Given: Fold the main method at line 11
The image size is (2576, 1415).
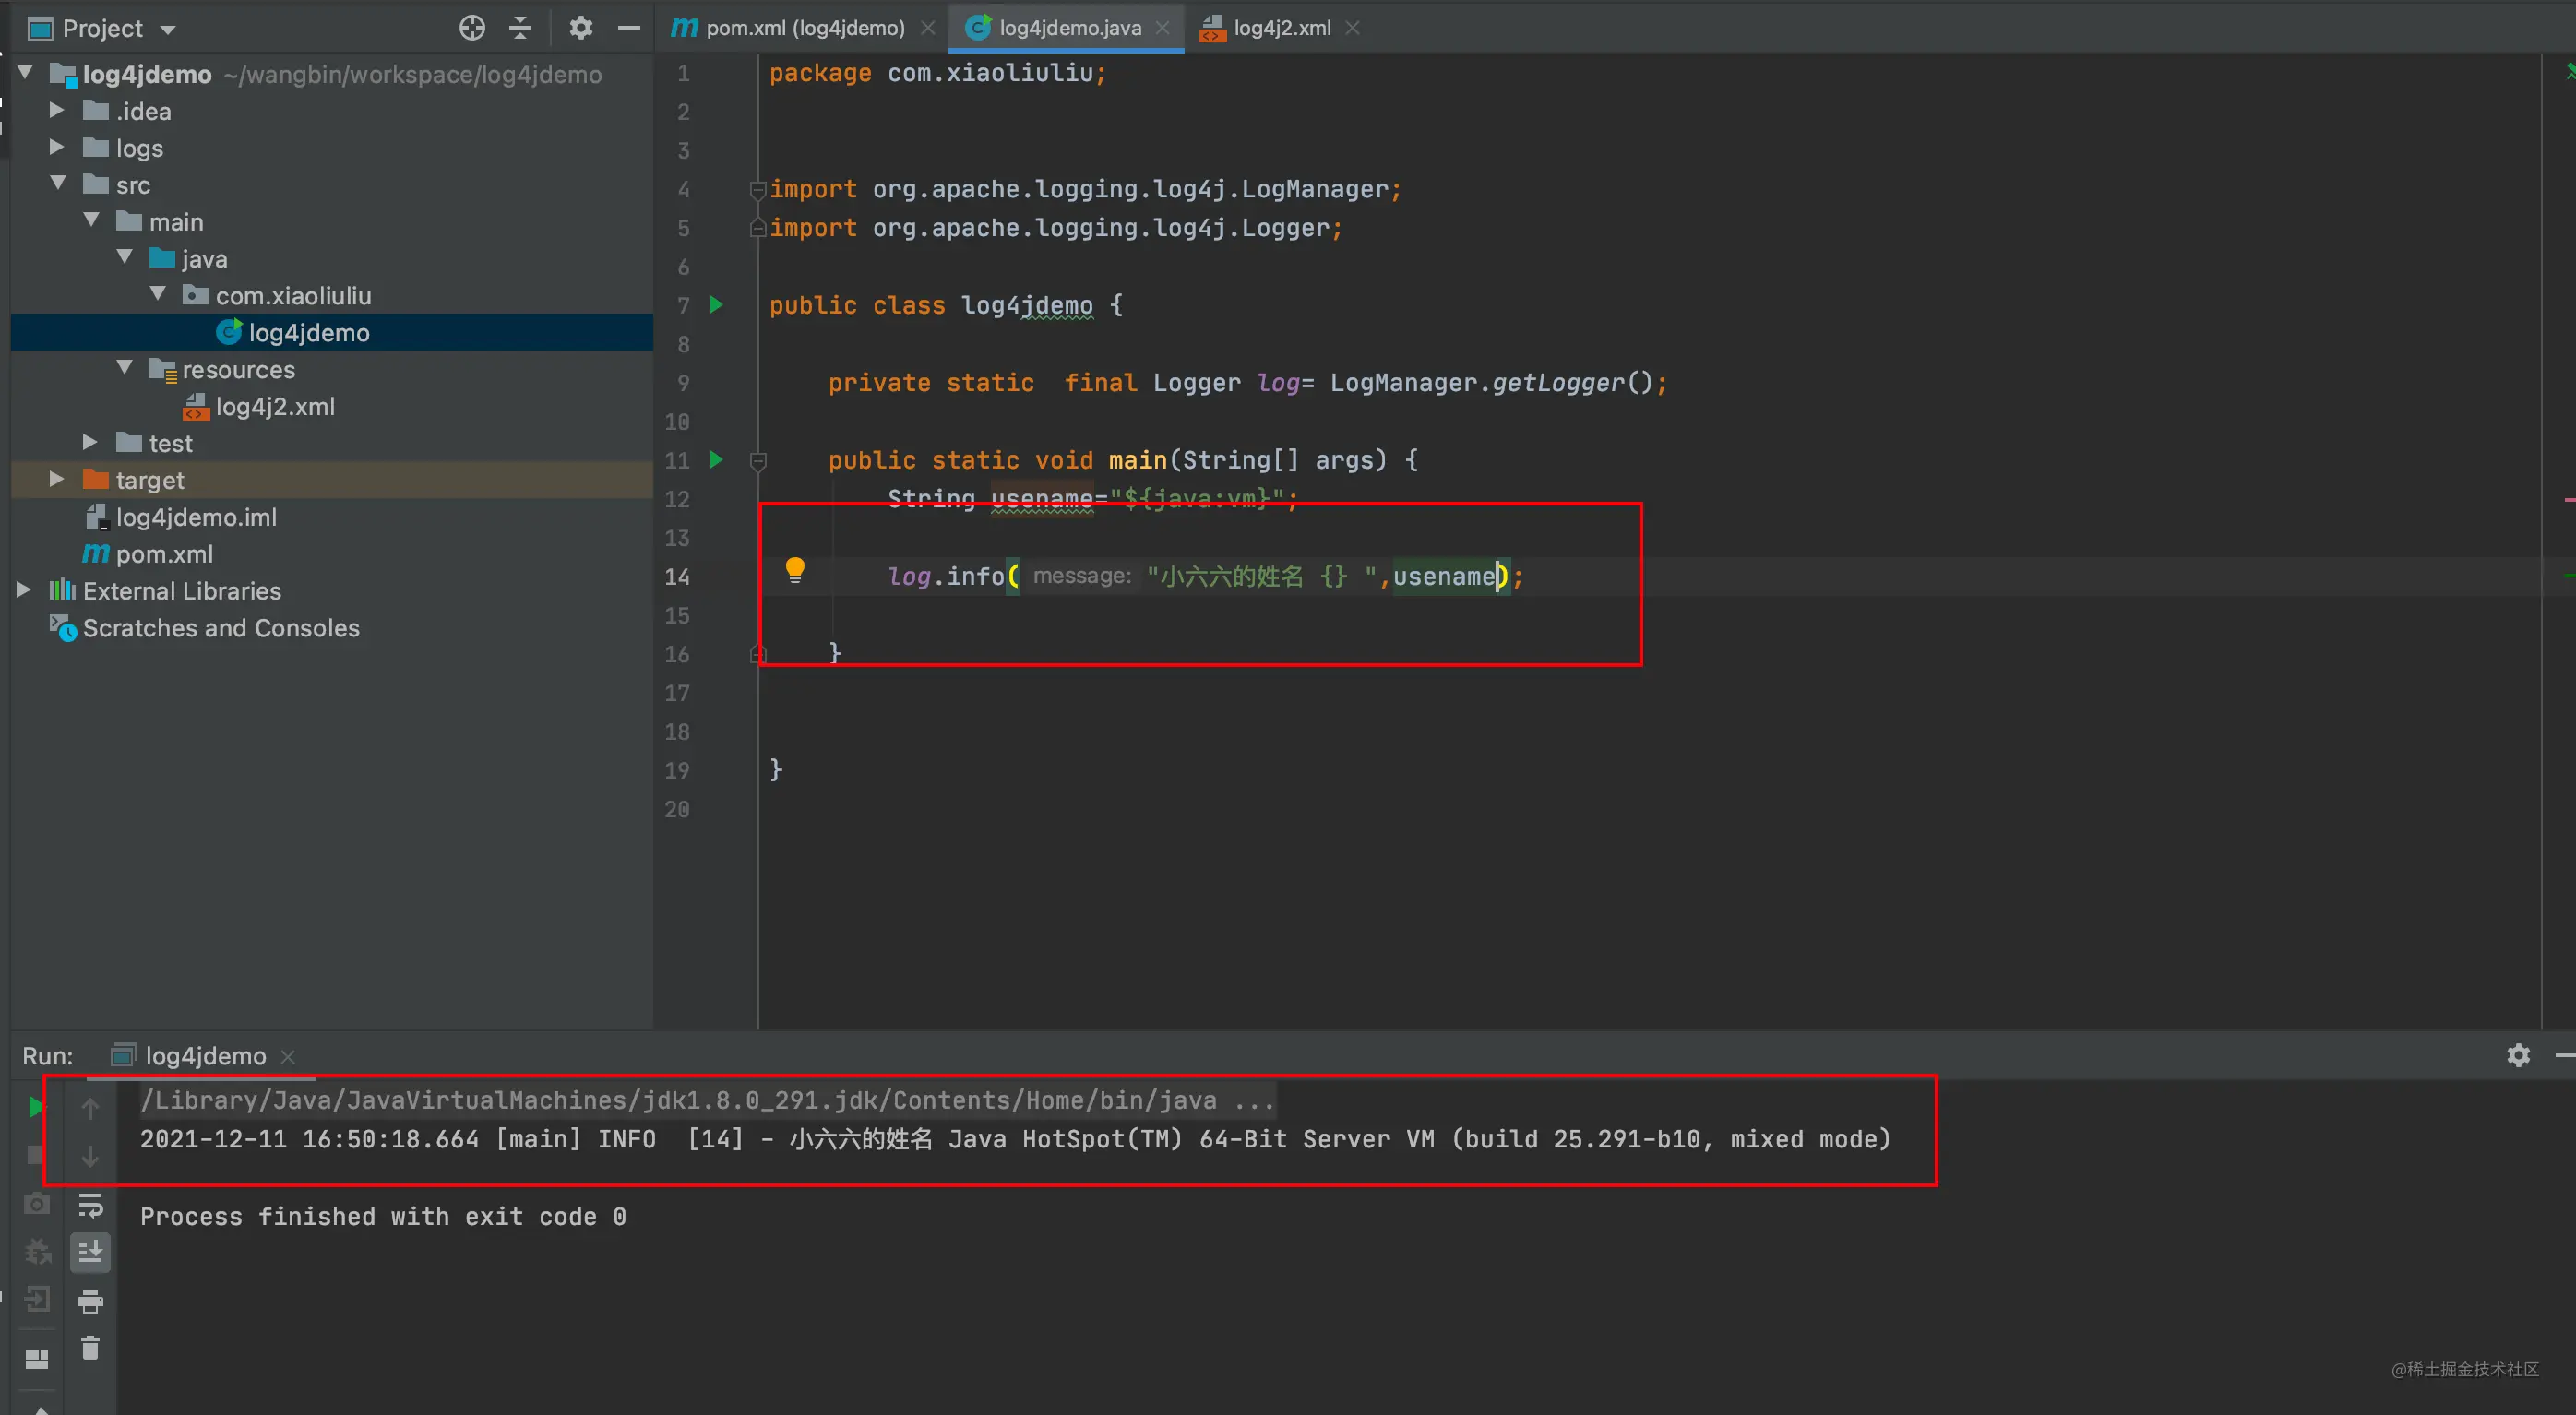Looking at the screenshot, I should pyautogui.click(x=758, y=460).
